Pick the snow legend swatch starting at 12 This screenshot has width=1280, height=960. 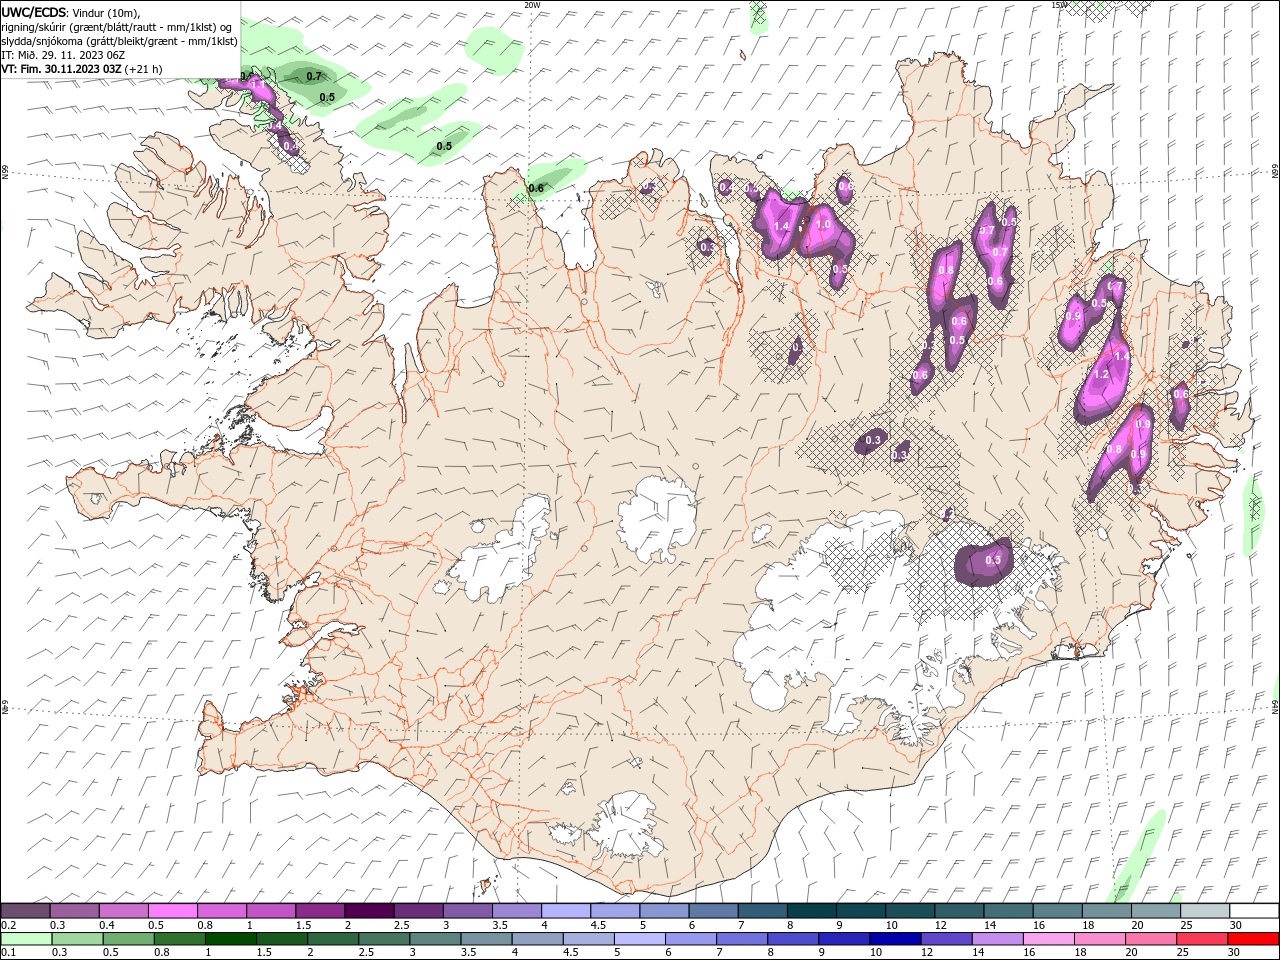pyautogui.click(x=958, y=911)
